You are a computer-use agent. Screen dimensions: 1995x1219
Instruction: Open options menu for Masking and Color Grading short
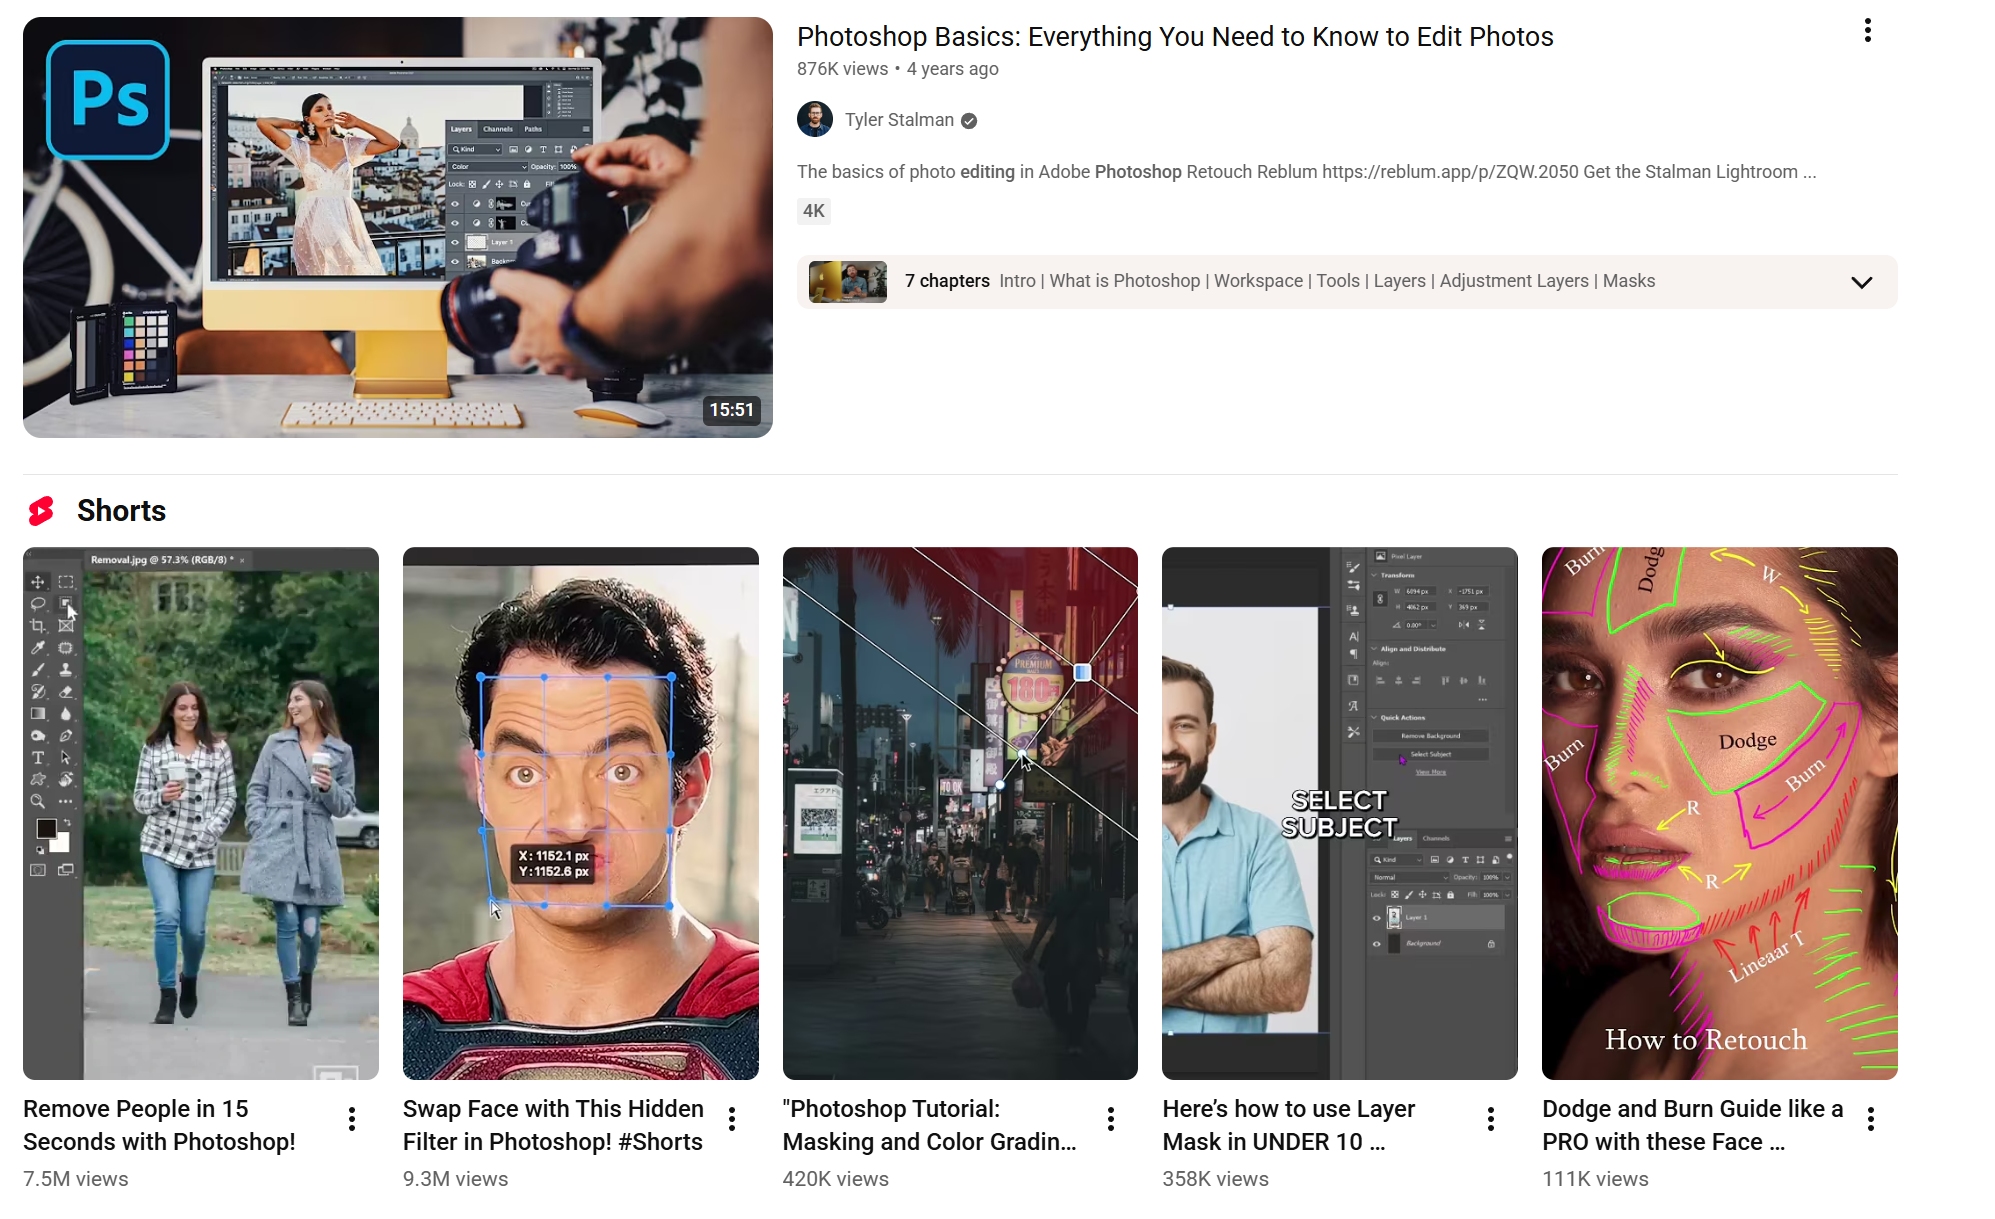1111,1119
